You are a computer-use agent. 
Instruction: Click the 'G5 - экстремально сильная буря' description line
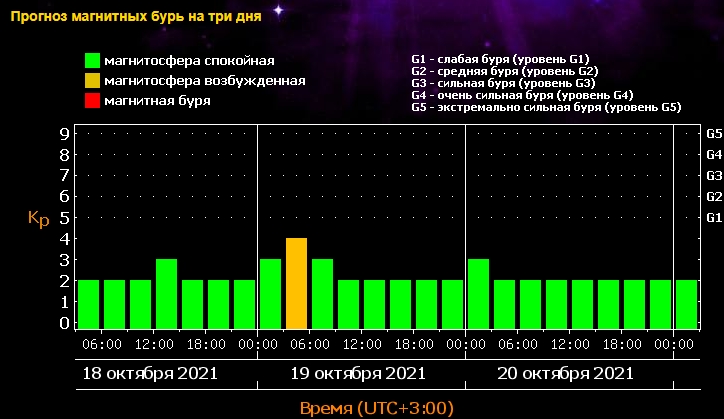point(546,106)
